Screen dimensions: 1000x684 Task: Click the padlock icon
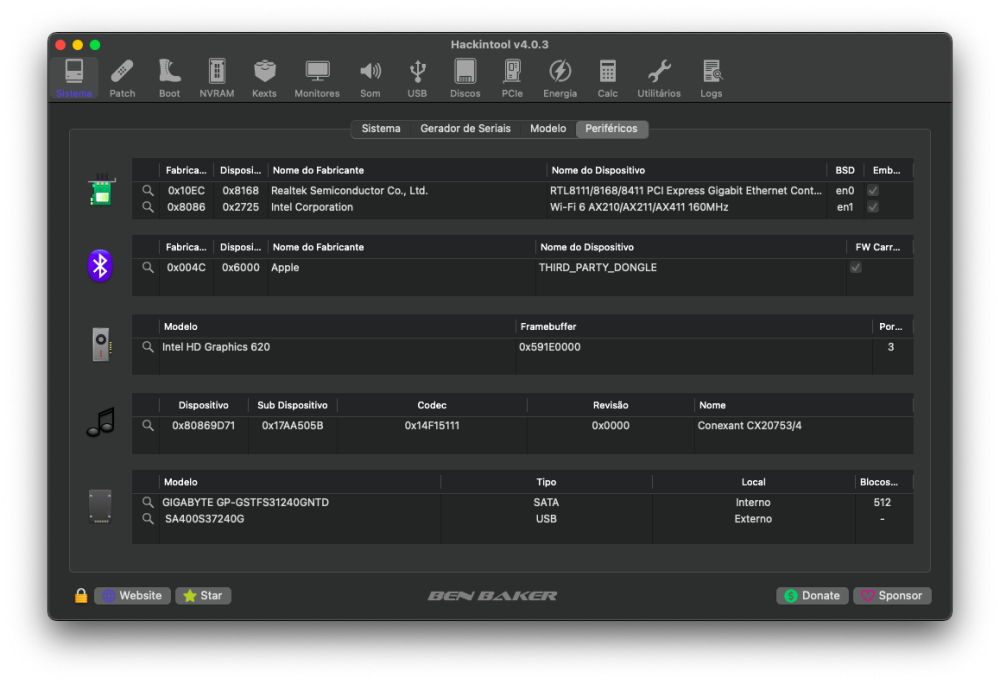81,595
